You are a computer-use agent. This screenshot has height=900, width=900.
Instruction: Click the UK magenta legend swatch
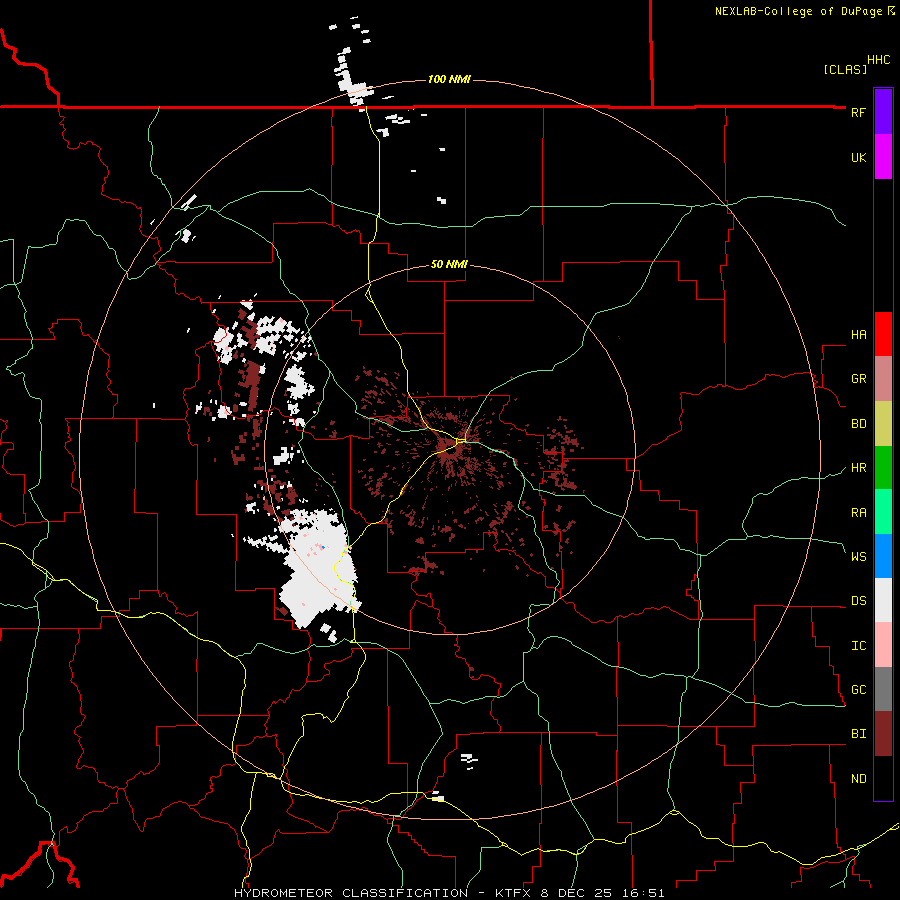883,157
